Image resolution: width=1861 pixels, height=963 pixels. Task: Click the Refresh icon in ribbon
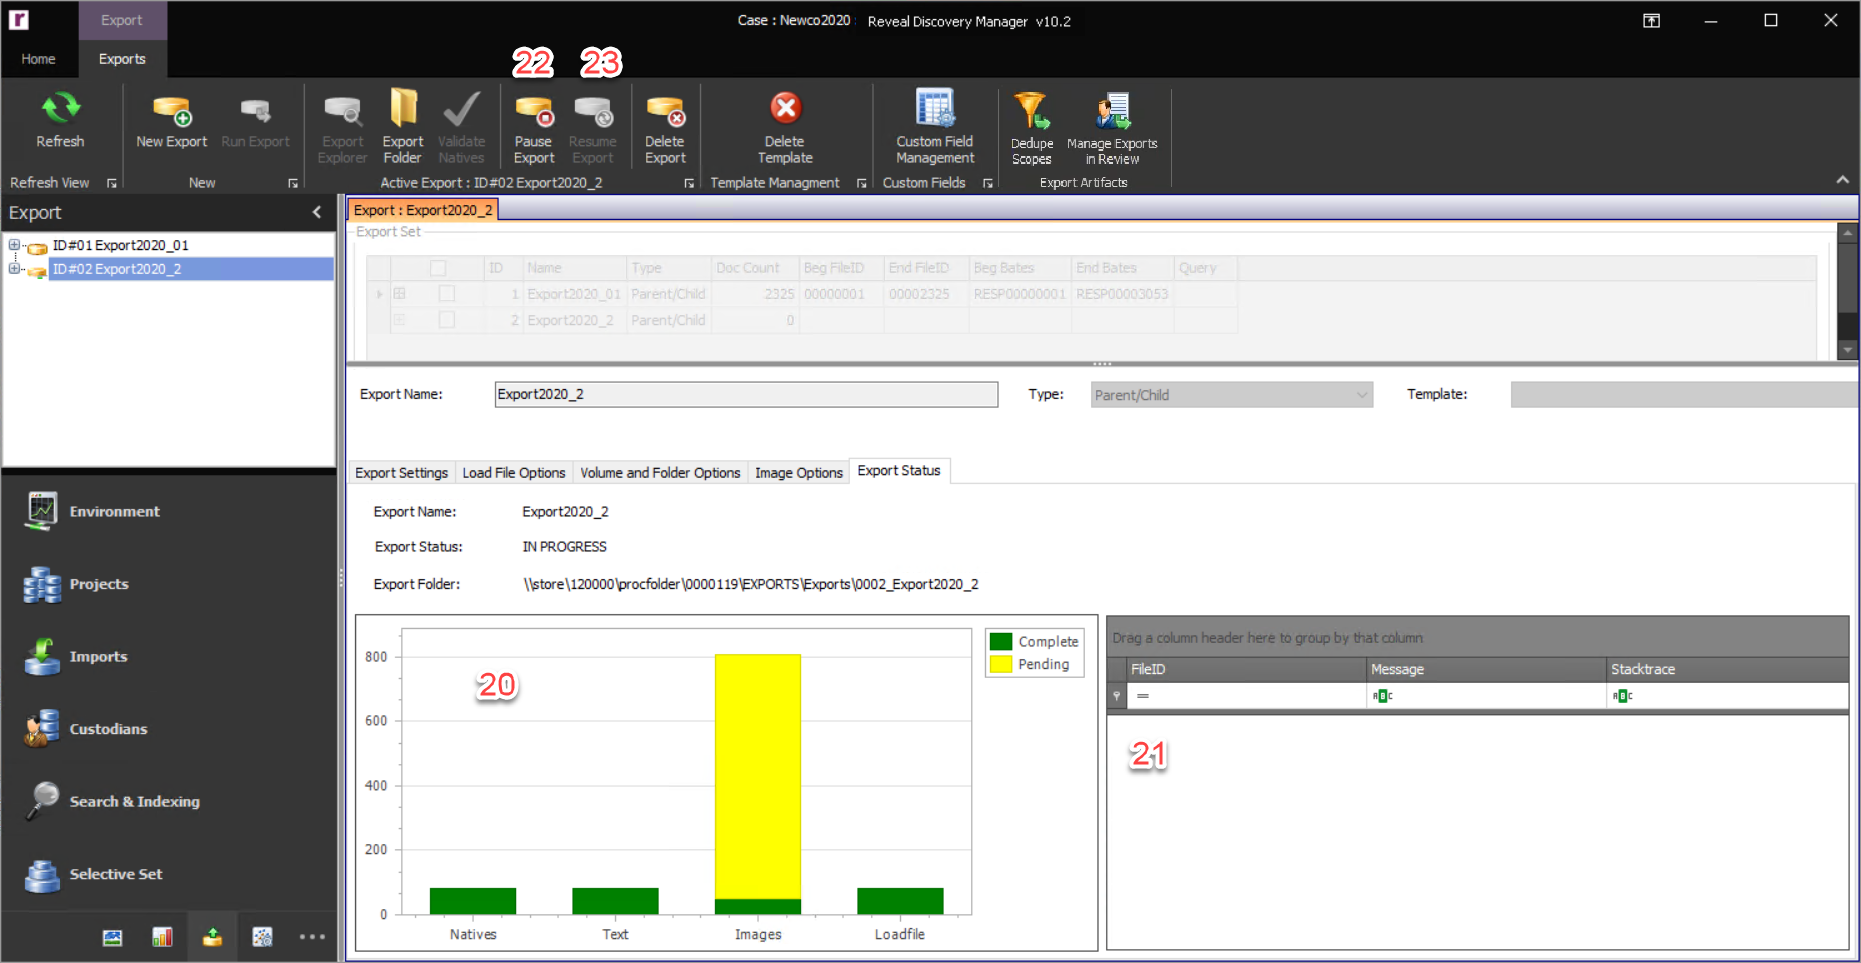[x=60, y=108]
